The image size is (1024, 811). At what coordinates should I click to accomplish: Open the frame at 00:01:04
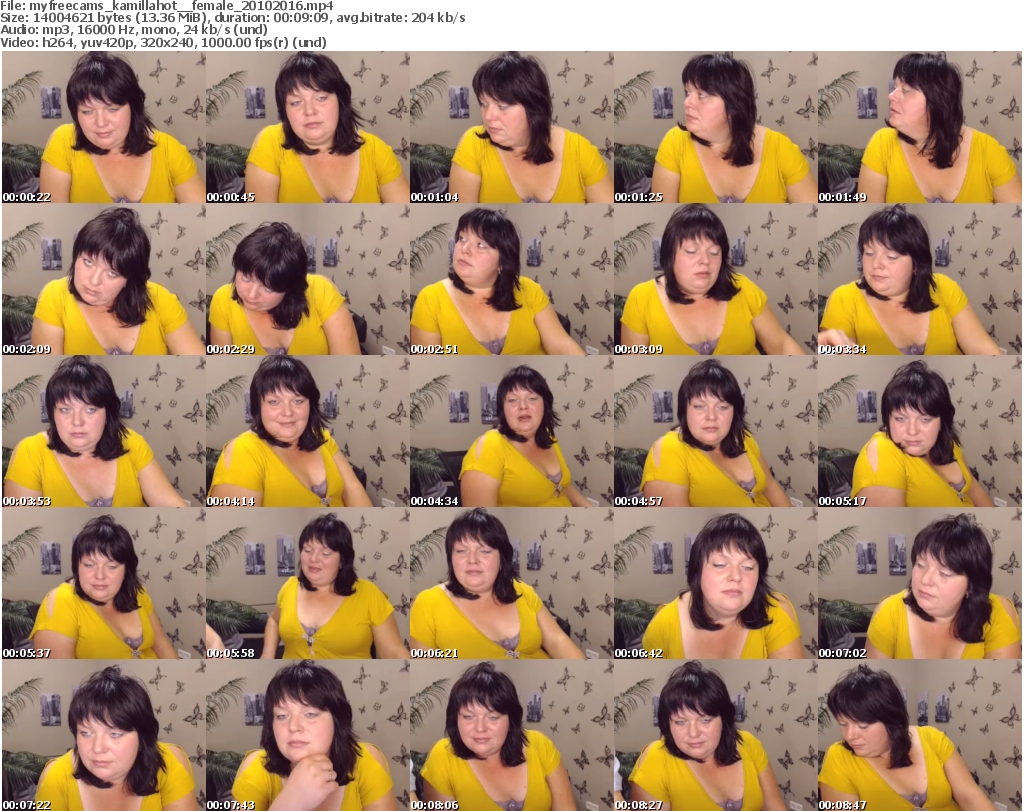pyautogui.click(x=511, y=127)
